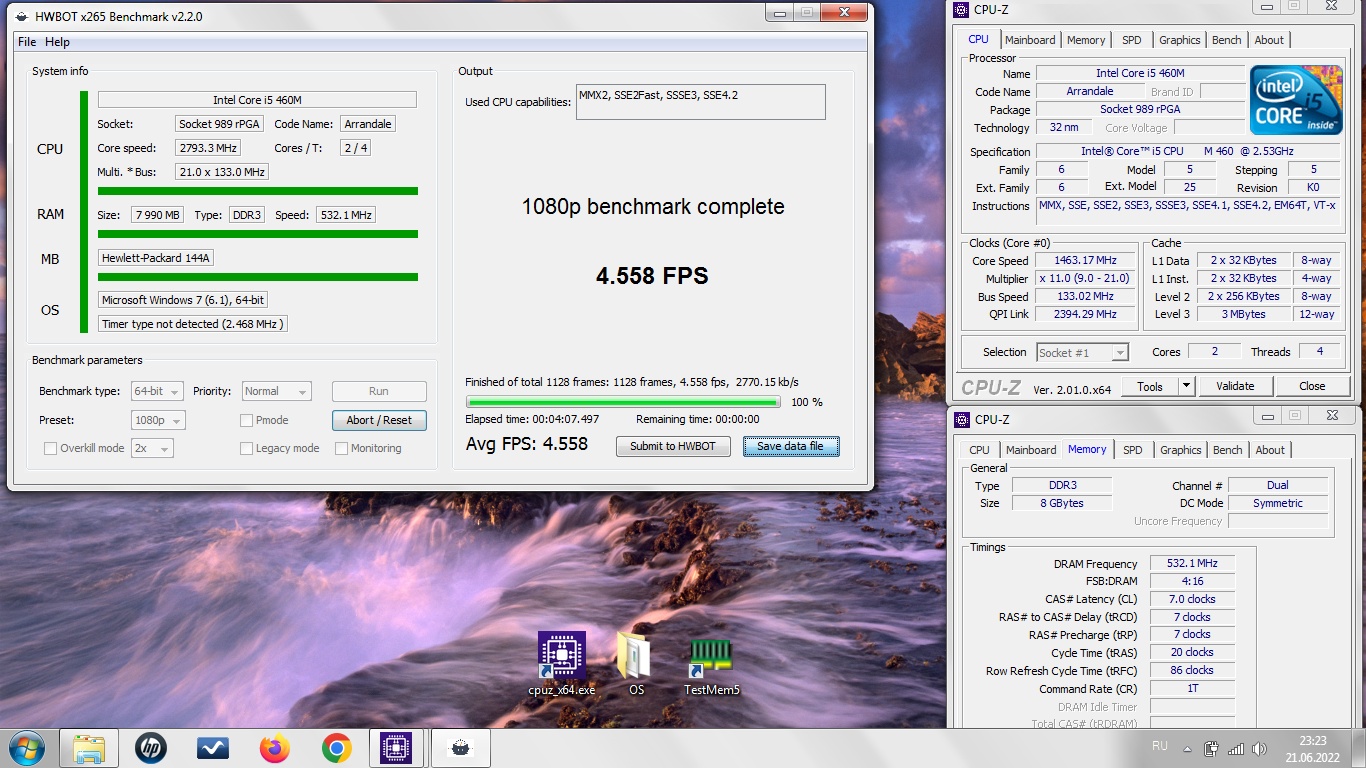Click the Hewlett-Packard 144A motherboard field
Viewport: 1366px width, 768px height.
(156, 258)
